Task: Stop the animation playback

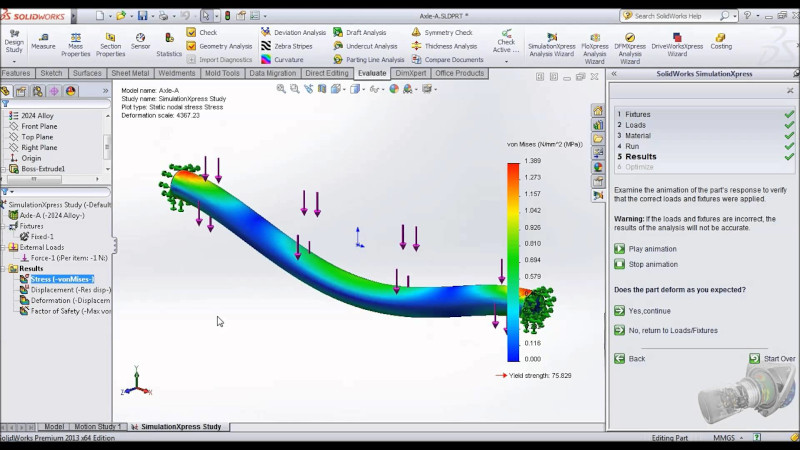Action: click(652, 264)
